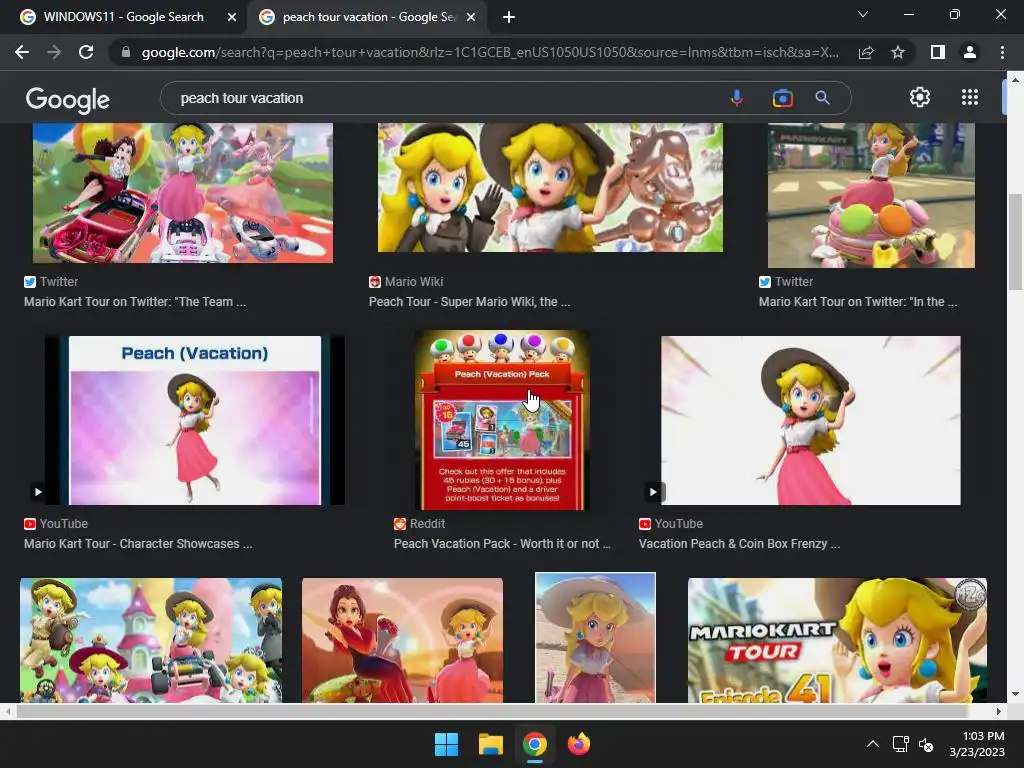Open Google quick settings gear

point(920,97)
